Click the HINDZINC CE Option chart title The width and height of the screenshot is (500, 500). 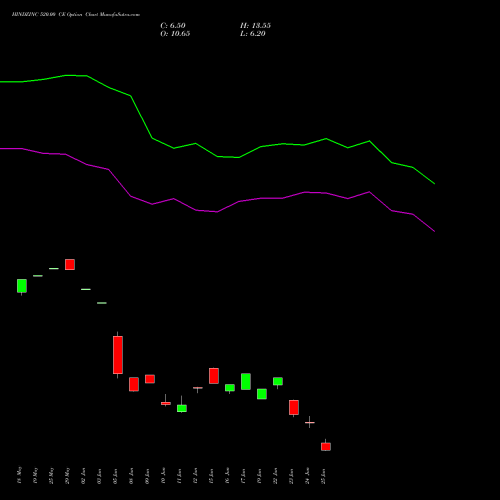tap(76, 15)
